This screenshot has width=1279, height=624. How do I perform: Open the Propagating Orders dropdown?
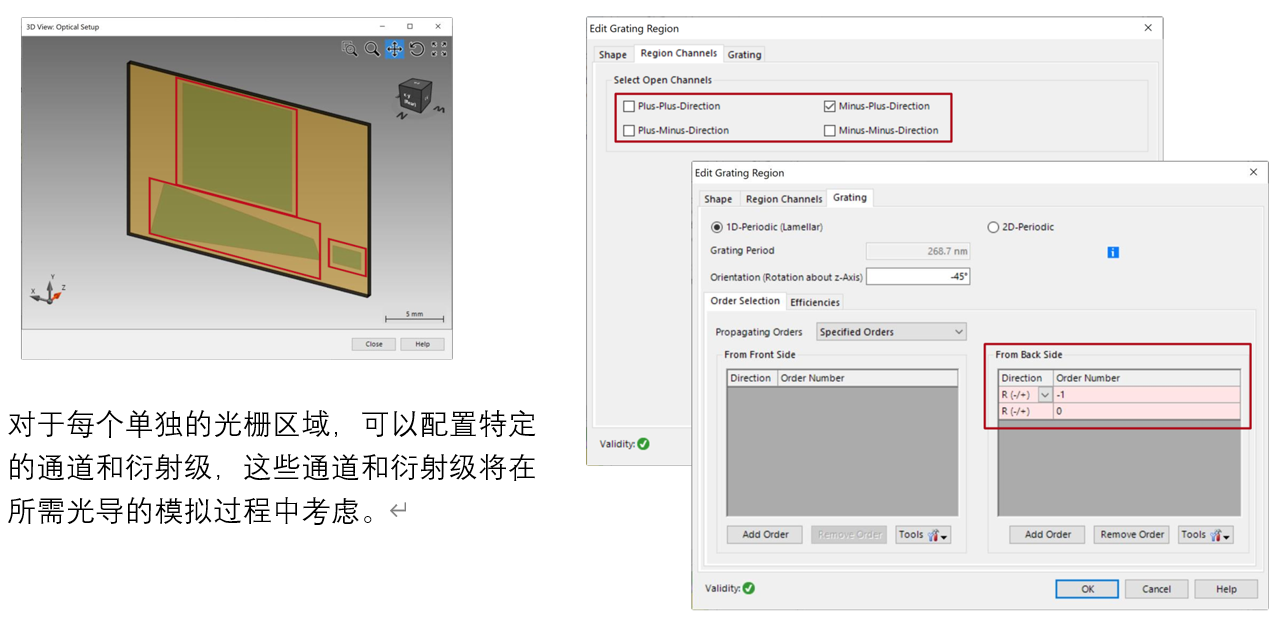point(891,332)
